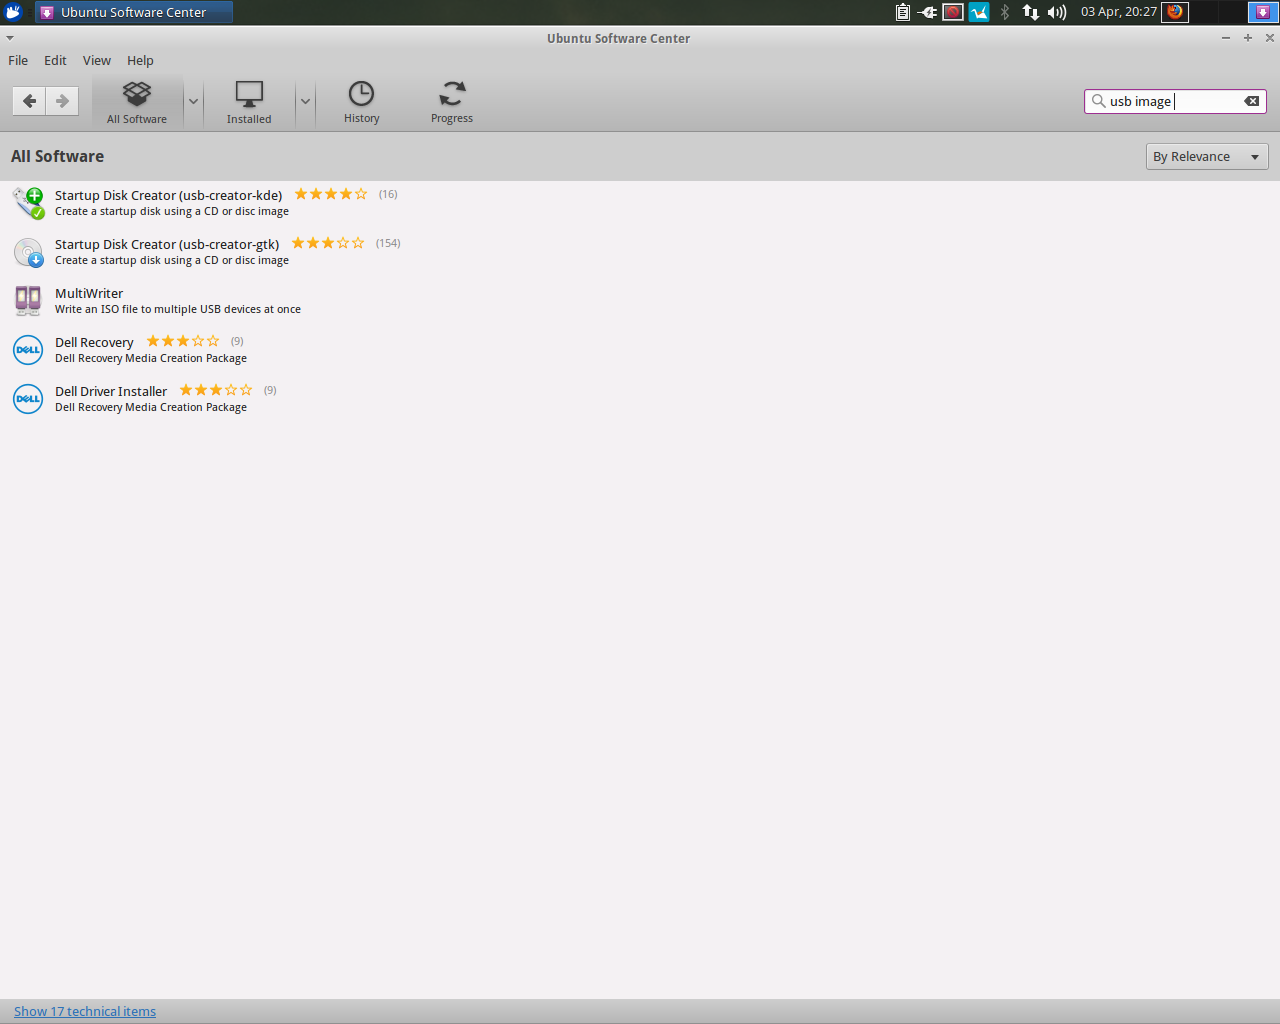Open the applications menu mouse icon

pos(13,12)
